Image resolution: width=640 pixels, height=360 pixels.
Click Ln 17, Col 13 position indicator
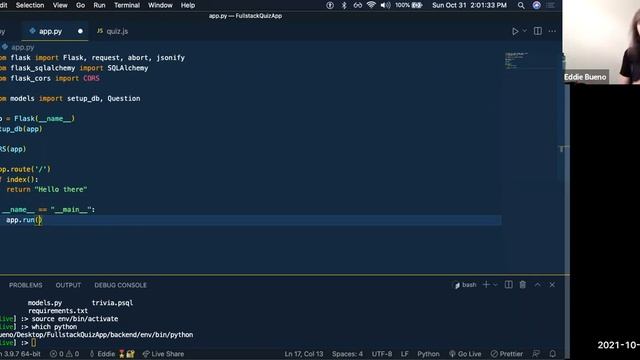point(304,354)
